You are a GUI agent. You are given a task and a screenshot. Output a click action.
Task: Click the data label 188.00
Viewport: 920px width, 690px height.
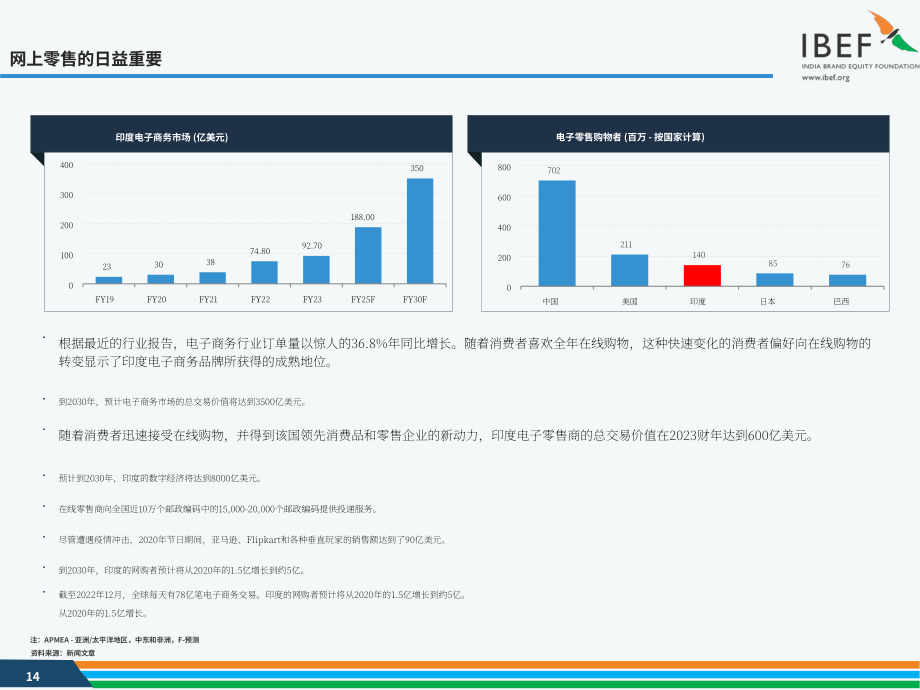pyautogui.click(x=363, y=217)
